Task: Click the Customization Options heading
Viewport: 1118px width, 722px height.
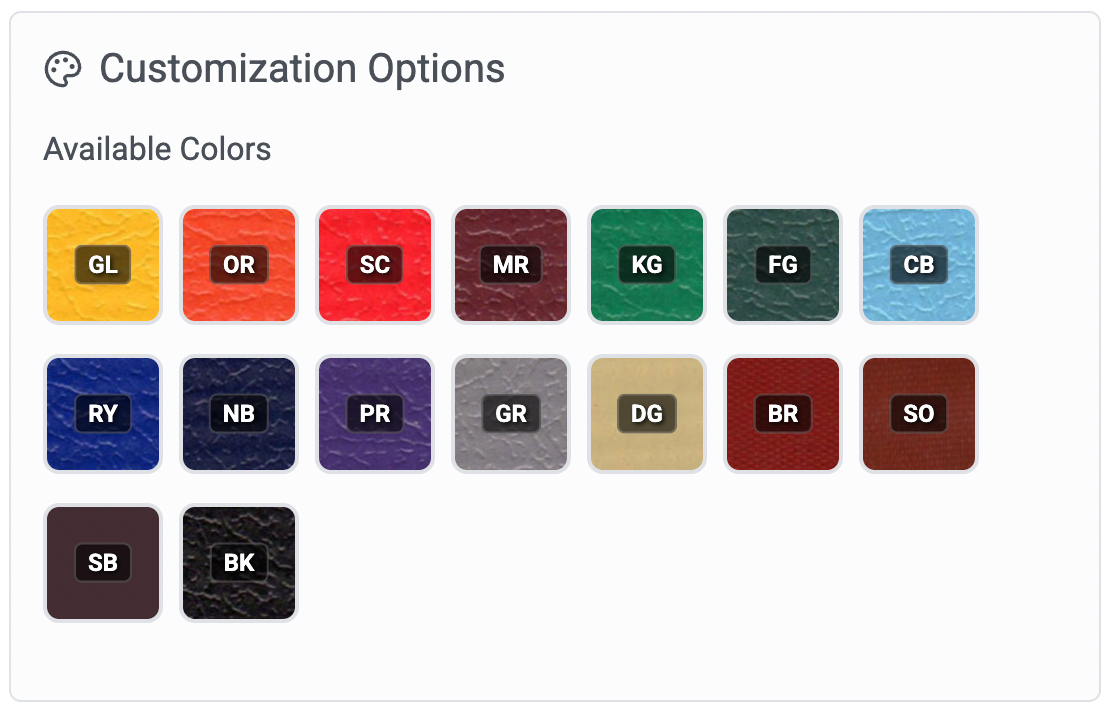Action: point(302,69)
